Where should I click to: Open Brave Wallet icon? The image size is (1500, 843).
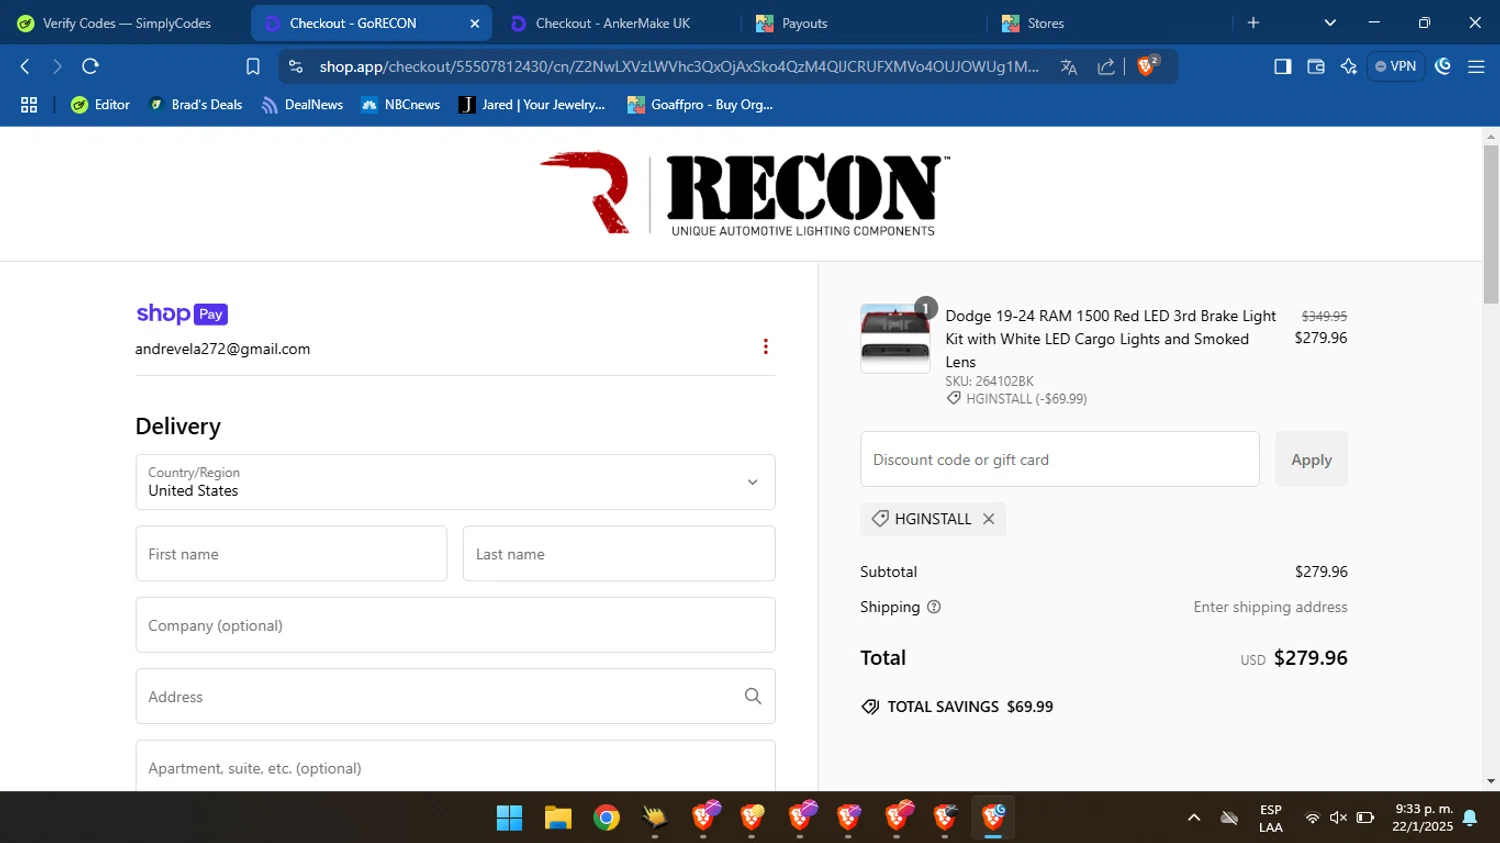[x=1316, y=66]
